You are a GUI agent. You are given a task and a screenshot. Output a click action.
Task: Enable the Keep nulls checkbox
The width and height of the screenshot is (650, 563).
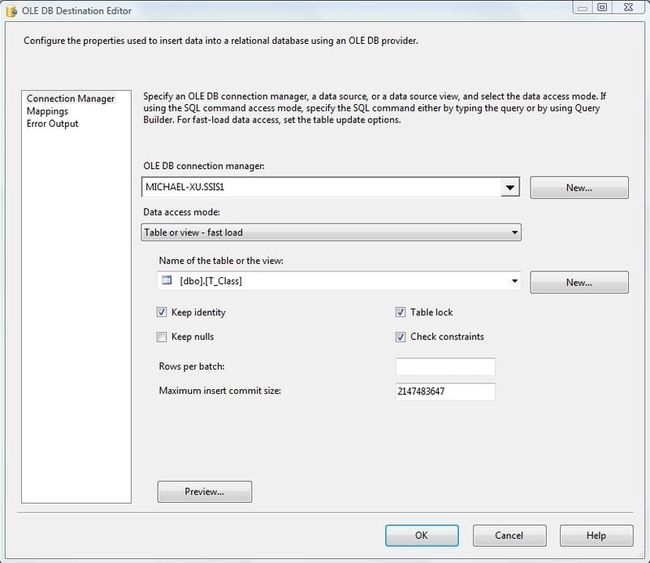(162, 337)
